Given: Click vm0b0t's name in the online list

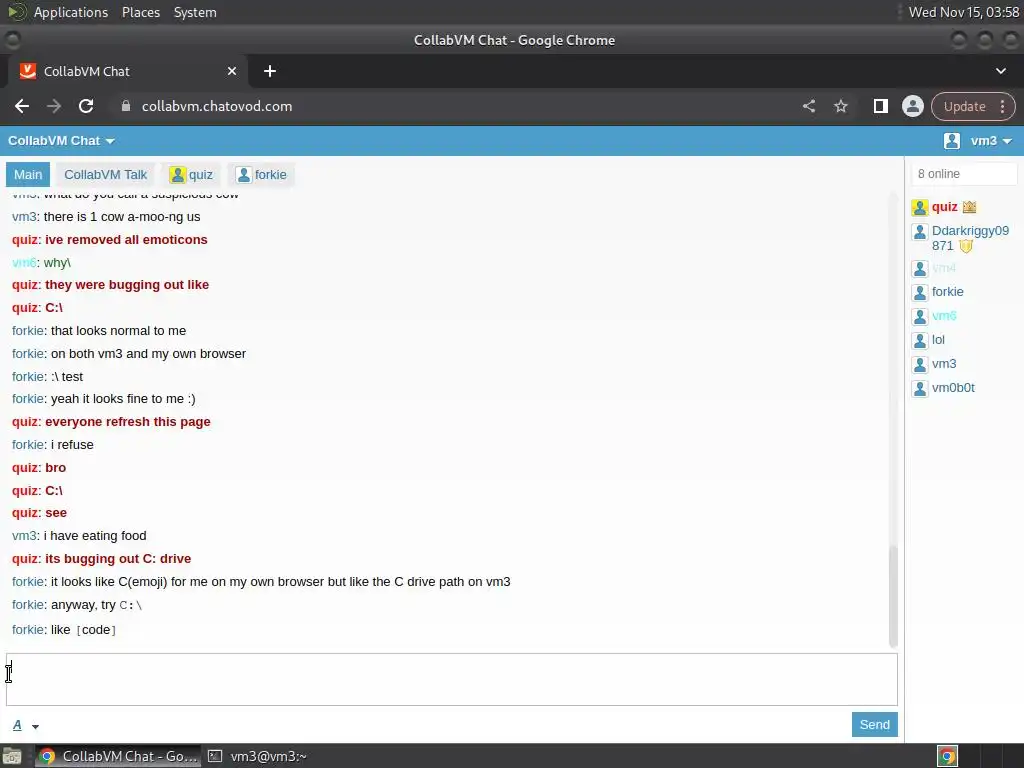Looking at the screenshot, I should pos(953,388).
